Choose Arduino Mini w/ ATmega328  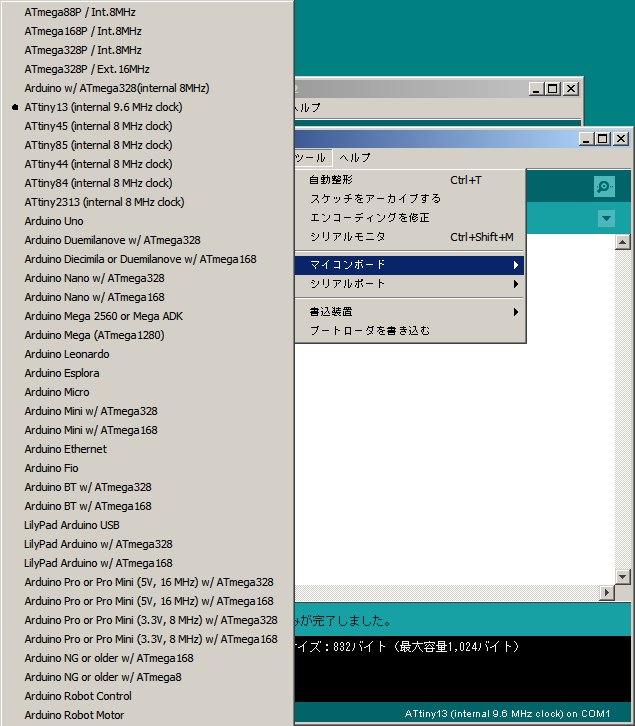[x=147, y=411]
